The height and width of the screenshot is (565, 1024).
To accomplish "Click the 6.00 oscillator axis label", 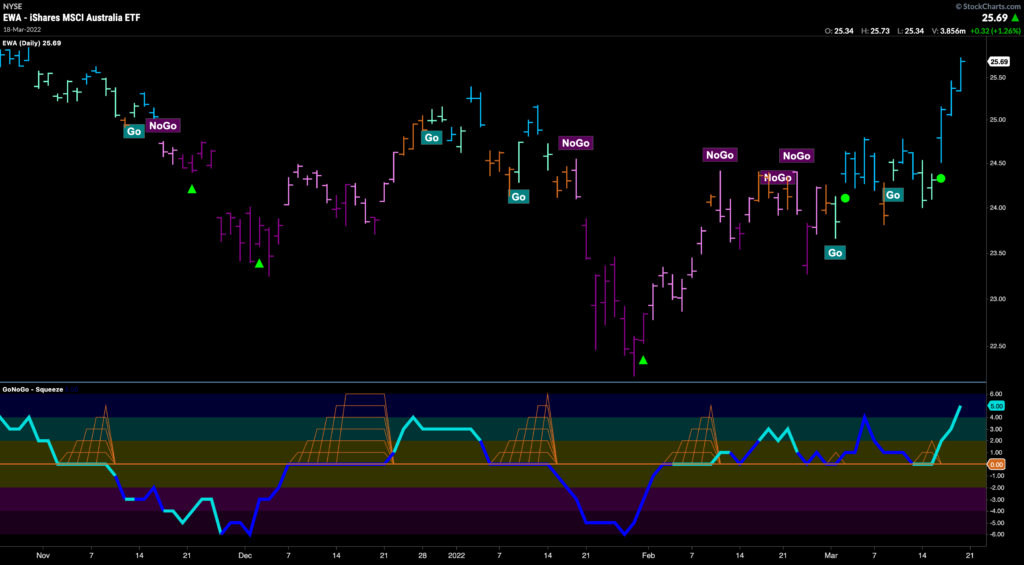I will coord(997,394).
